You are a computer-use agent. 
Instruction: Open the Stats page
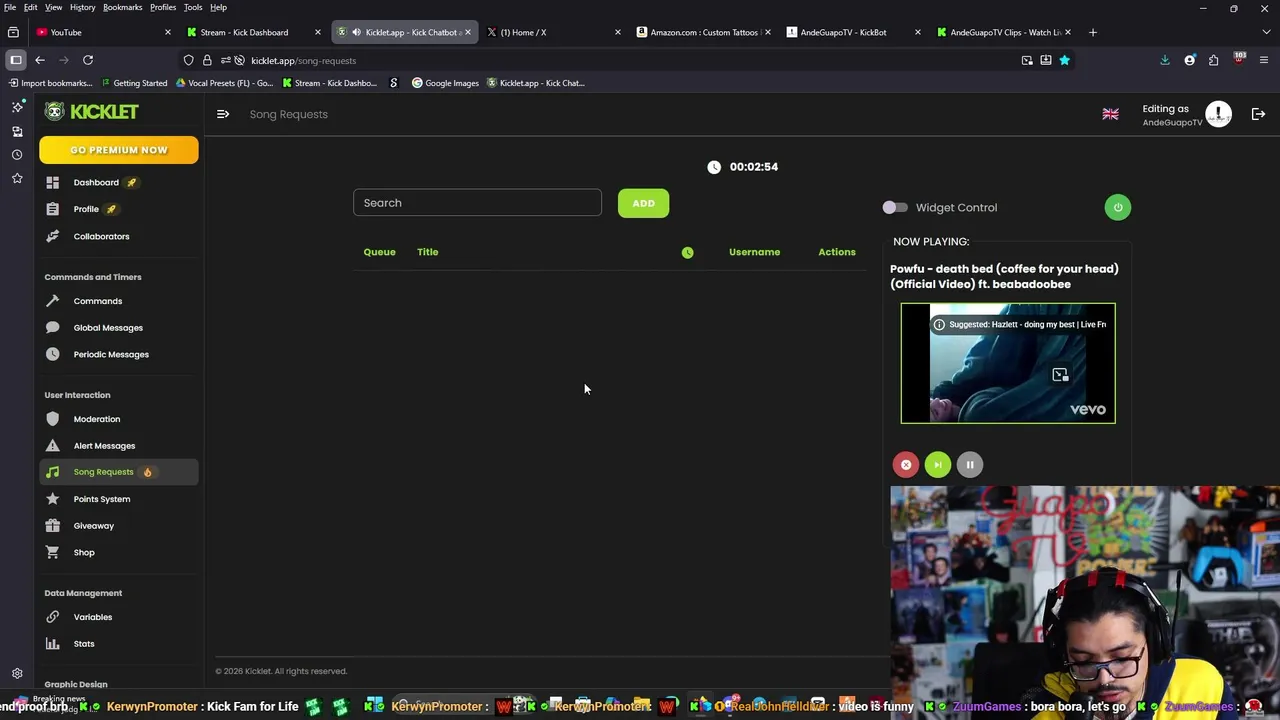coord(118,644)
